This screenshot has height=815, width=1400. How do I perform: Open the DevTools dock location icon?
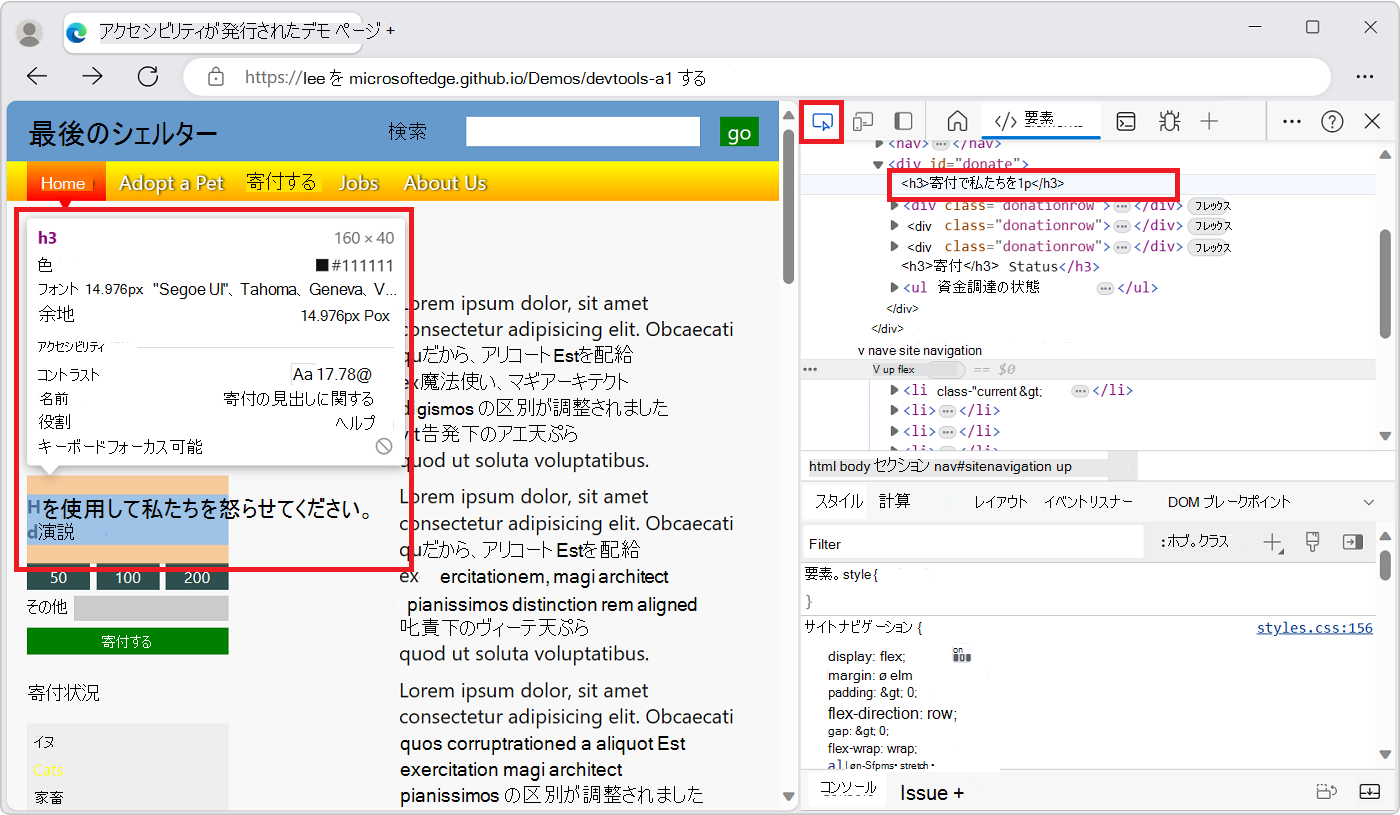[903, 121]
